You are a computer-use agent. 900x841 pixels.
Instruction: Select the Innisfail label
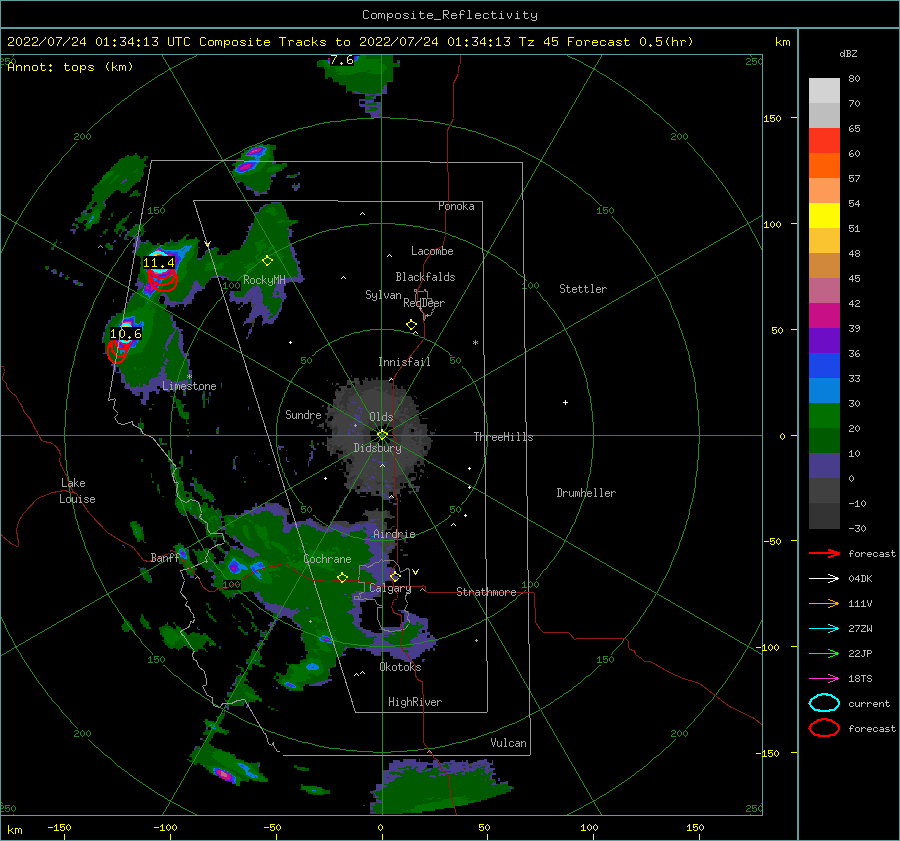(404, 362)
